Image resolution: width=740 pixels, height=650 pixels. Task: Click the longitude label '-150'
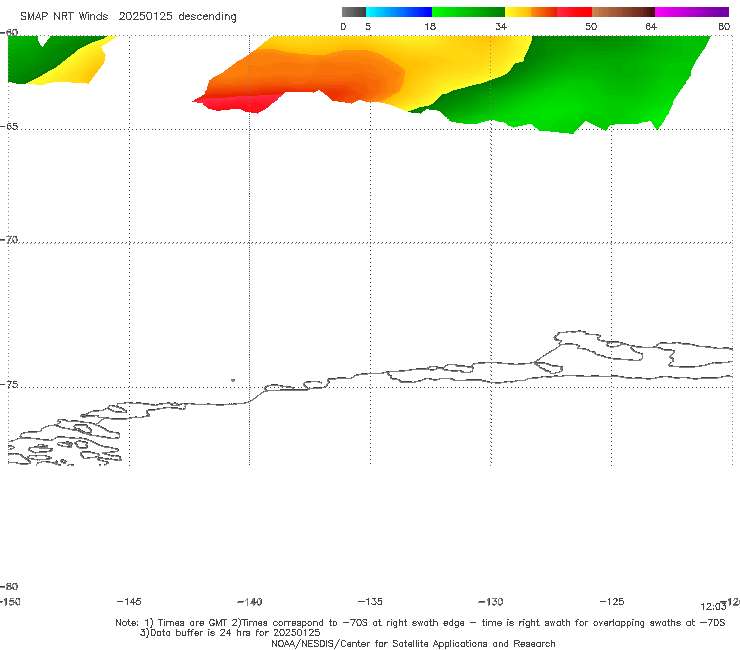click(x=9, y=601)
